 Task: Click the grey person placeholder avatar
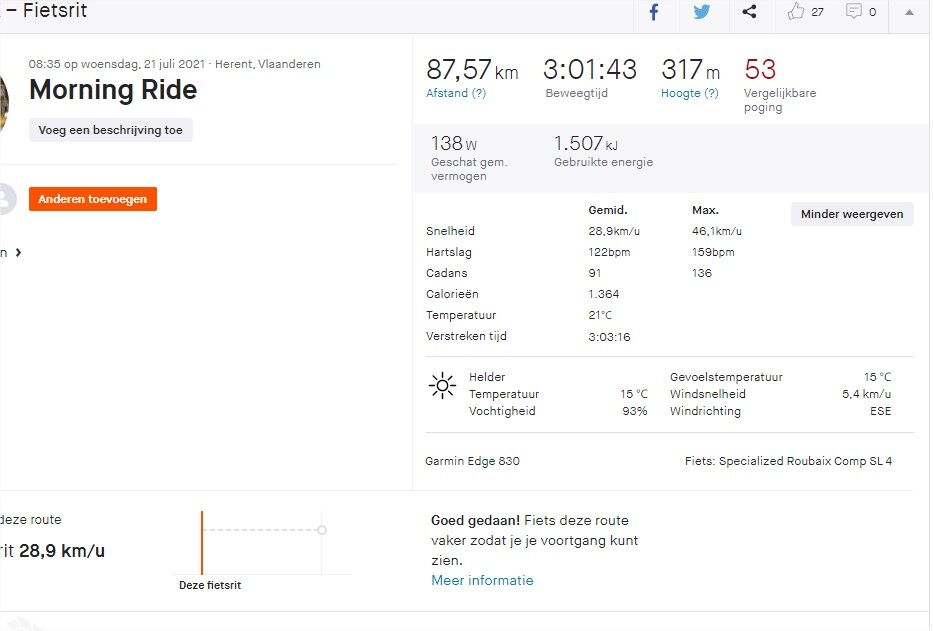[x=6, y=199]
